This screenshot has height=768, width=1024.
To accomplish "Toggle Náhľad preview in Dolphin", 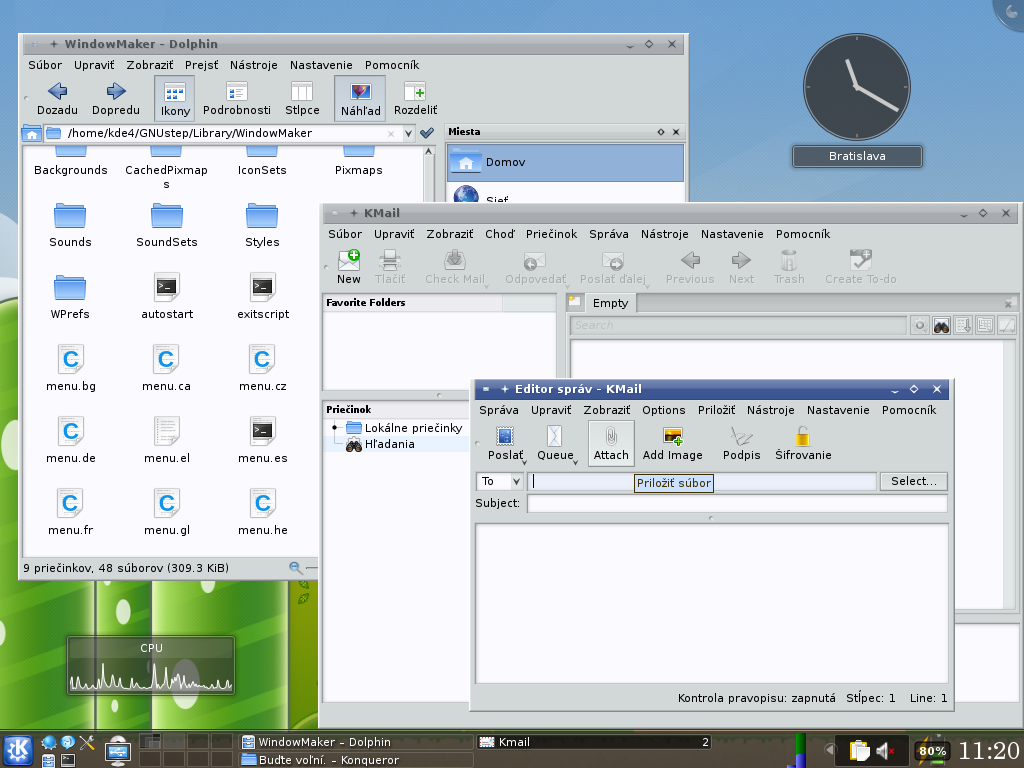I will pos(360,99).
